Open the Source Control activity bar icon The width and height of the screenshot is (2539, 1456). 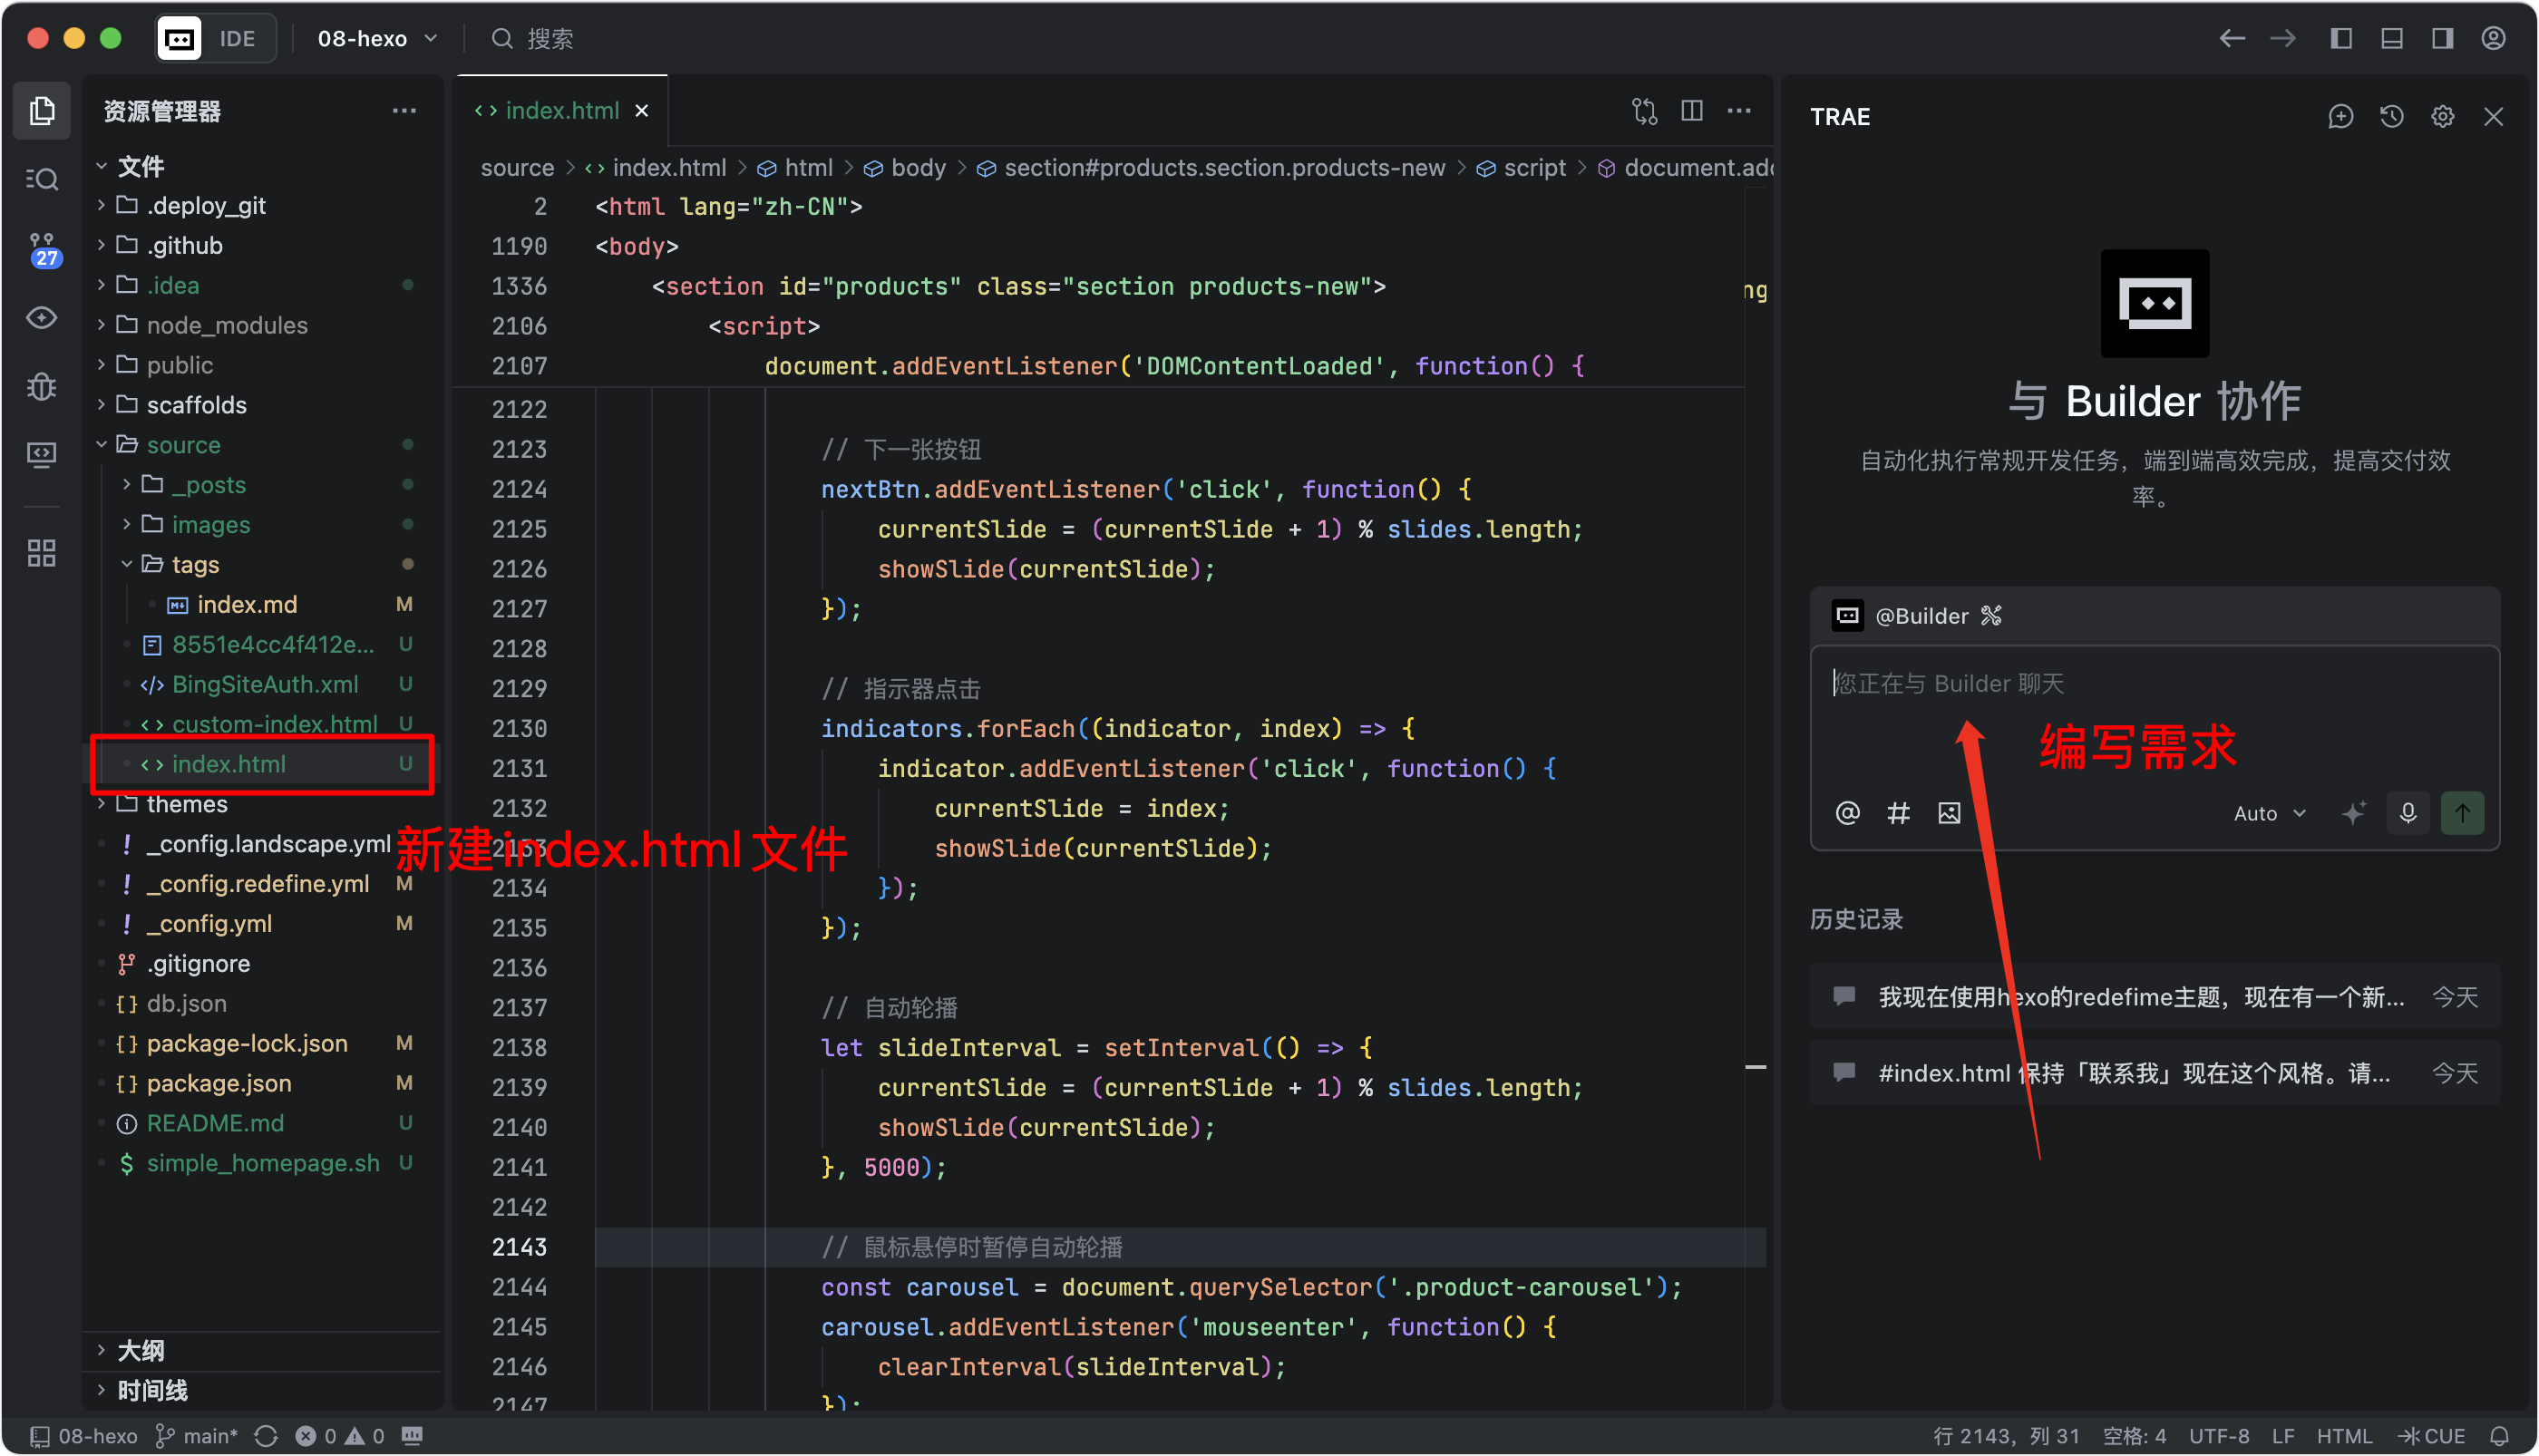pos(42,247)
